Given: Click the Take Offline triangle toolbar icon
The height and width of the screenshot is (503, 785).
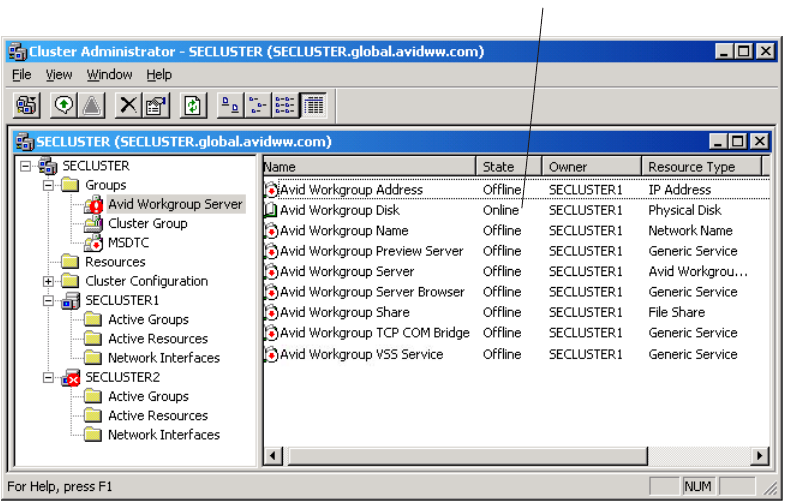Looking at the screenshot, I should (92, 106).
